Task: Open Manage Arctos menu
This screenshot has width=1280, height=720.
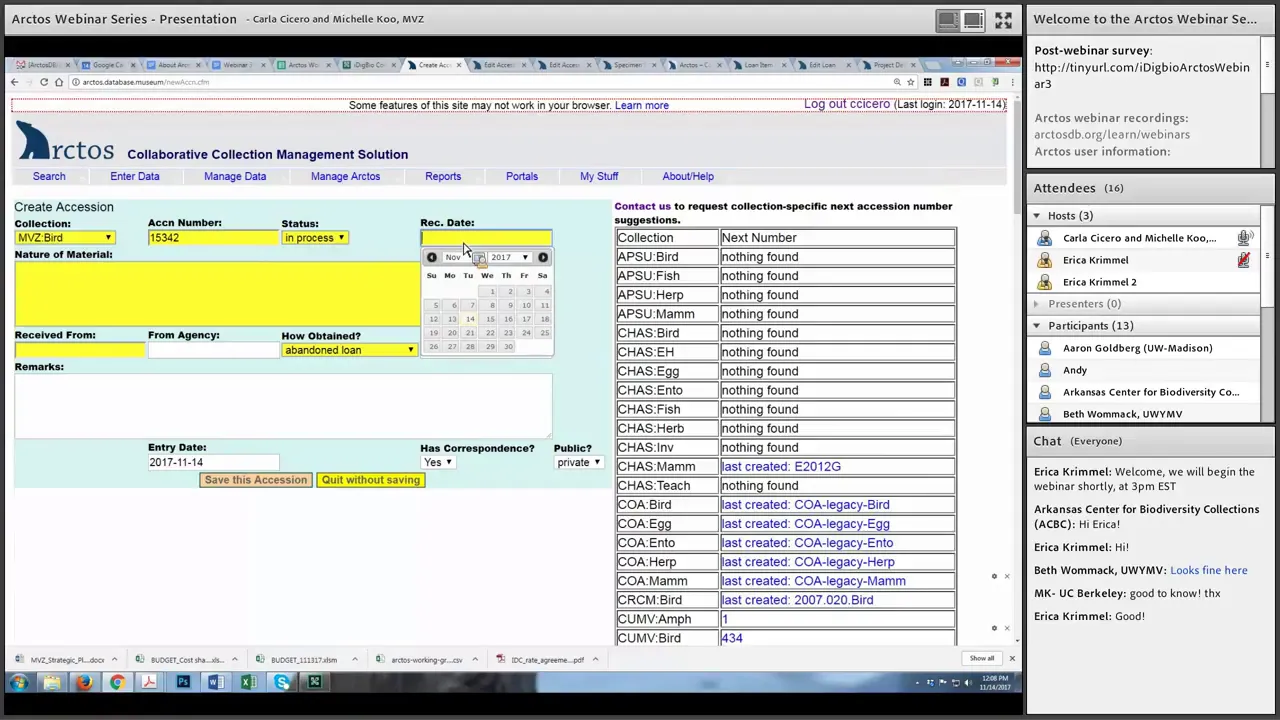Action: (x=345, y=176)
